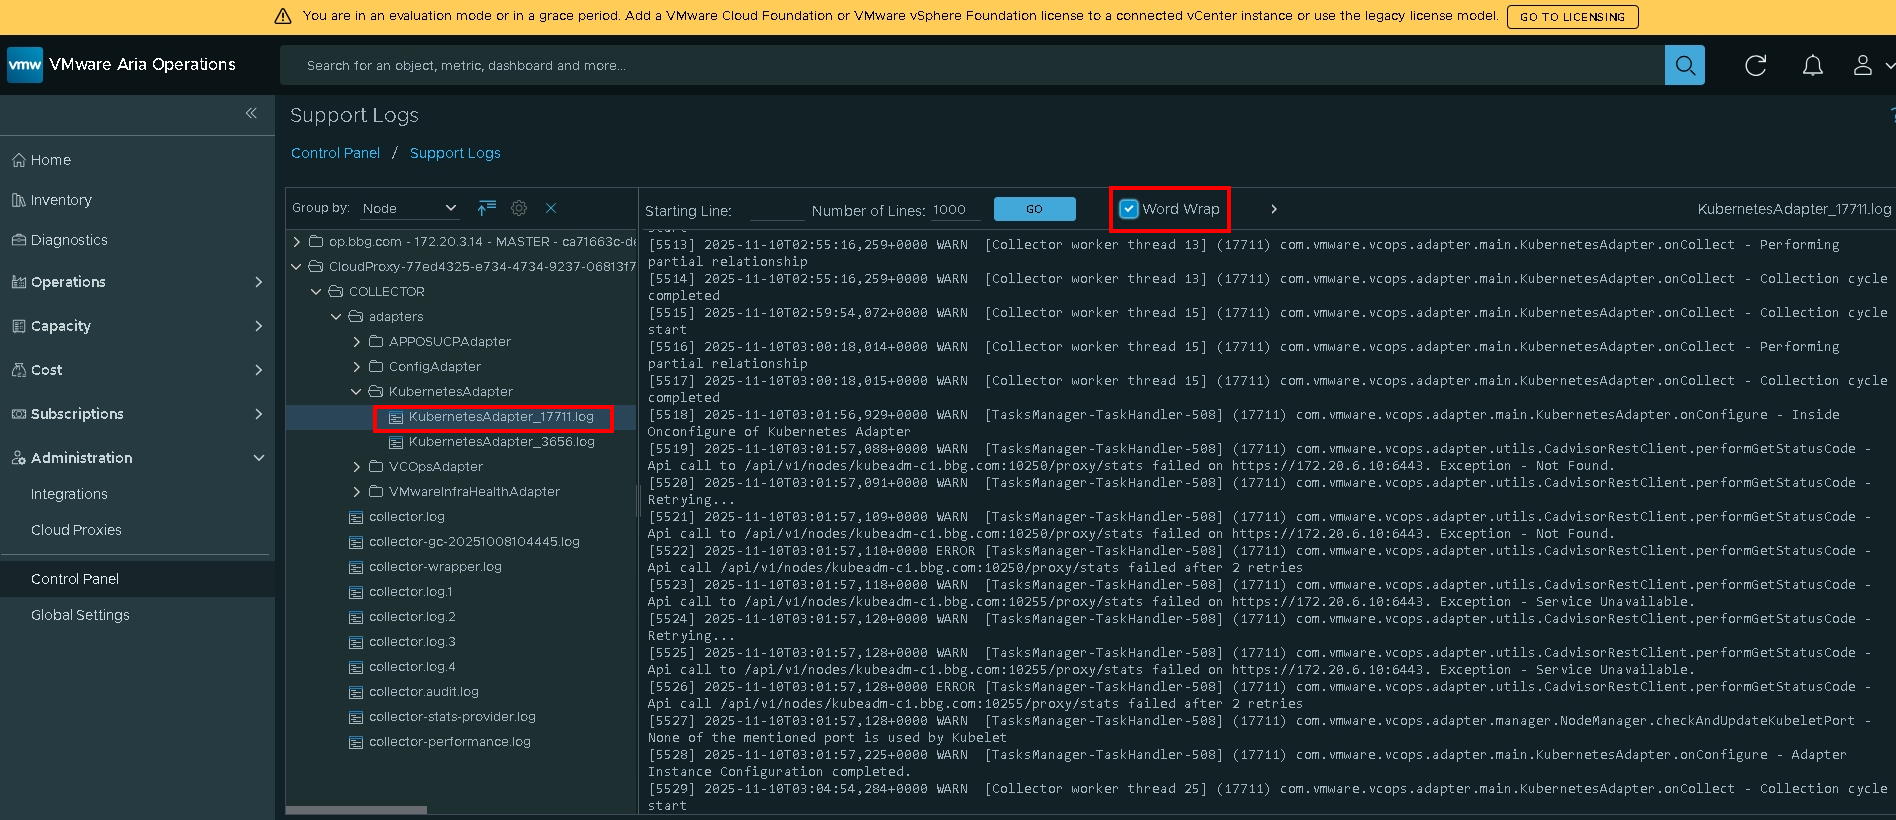The width and height of the screenshot is (1896, 820).
Task: Click the Subscriptions icon in sidebar
Action: [18, 414]
